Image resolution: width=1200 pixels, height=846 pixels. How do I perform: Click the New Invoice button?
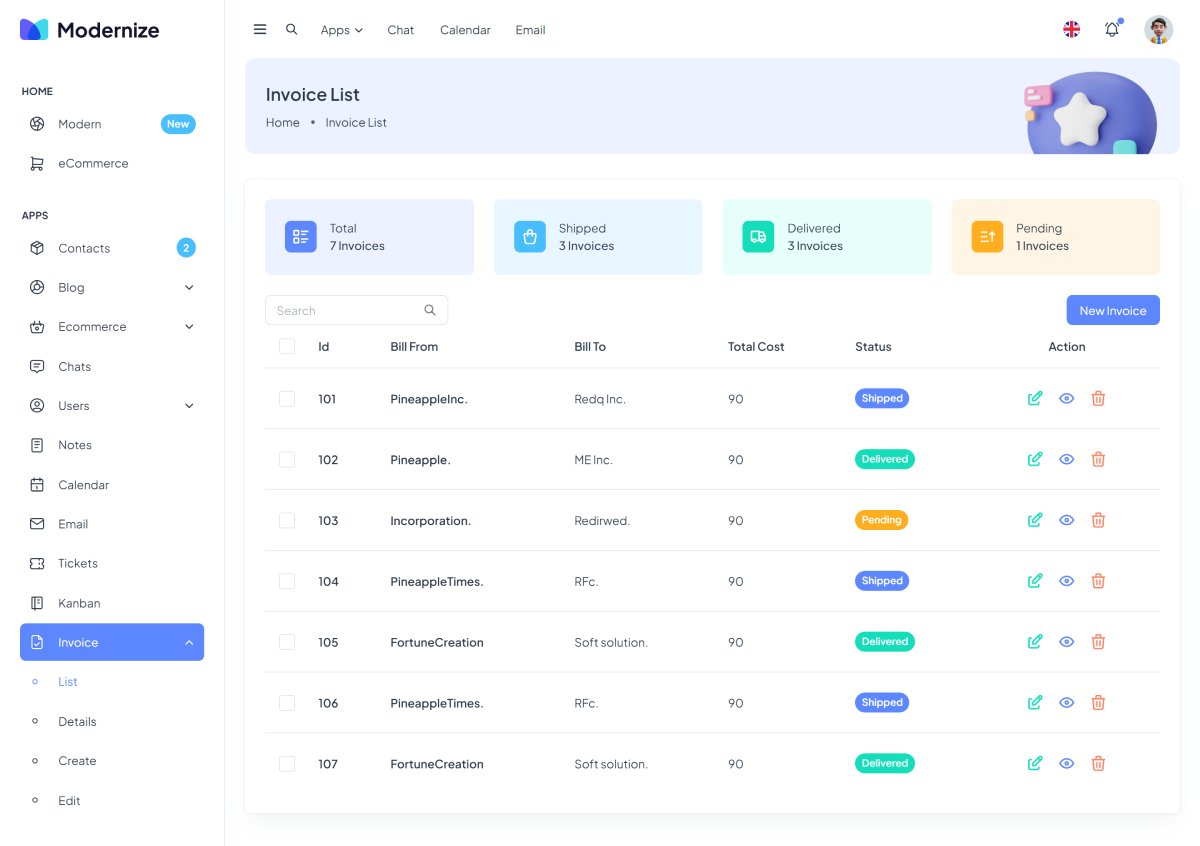(x=1112, y=310)
